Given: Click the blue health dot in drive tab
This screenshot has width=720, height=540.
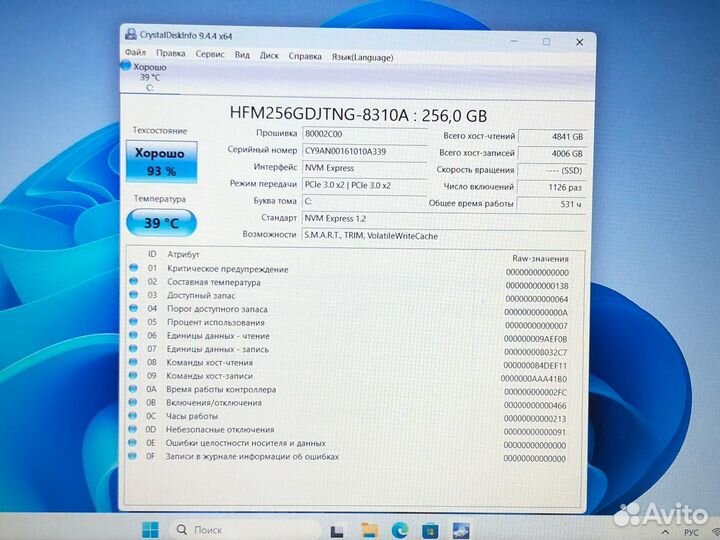Looking at the screenshot, I should [126, 66].
